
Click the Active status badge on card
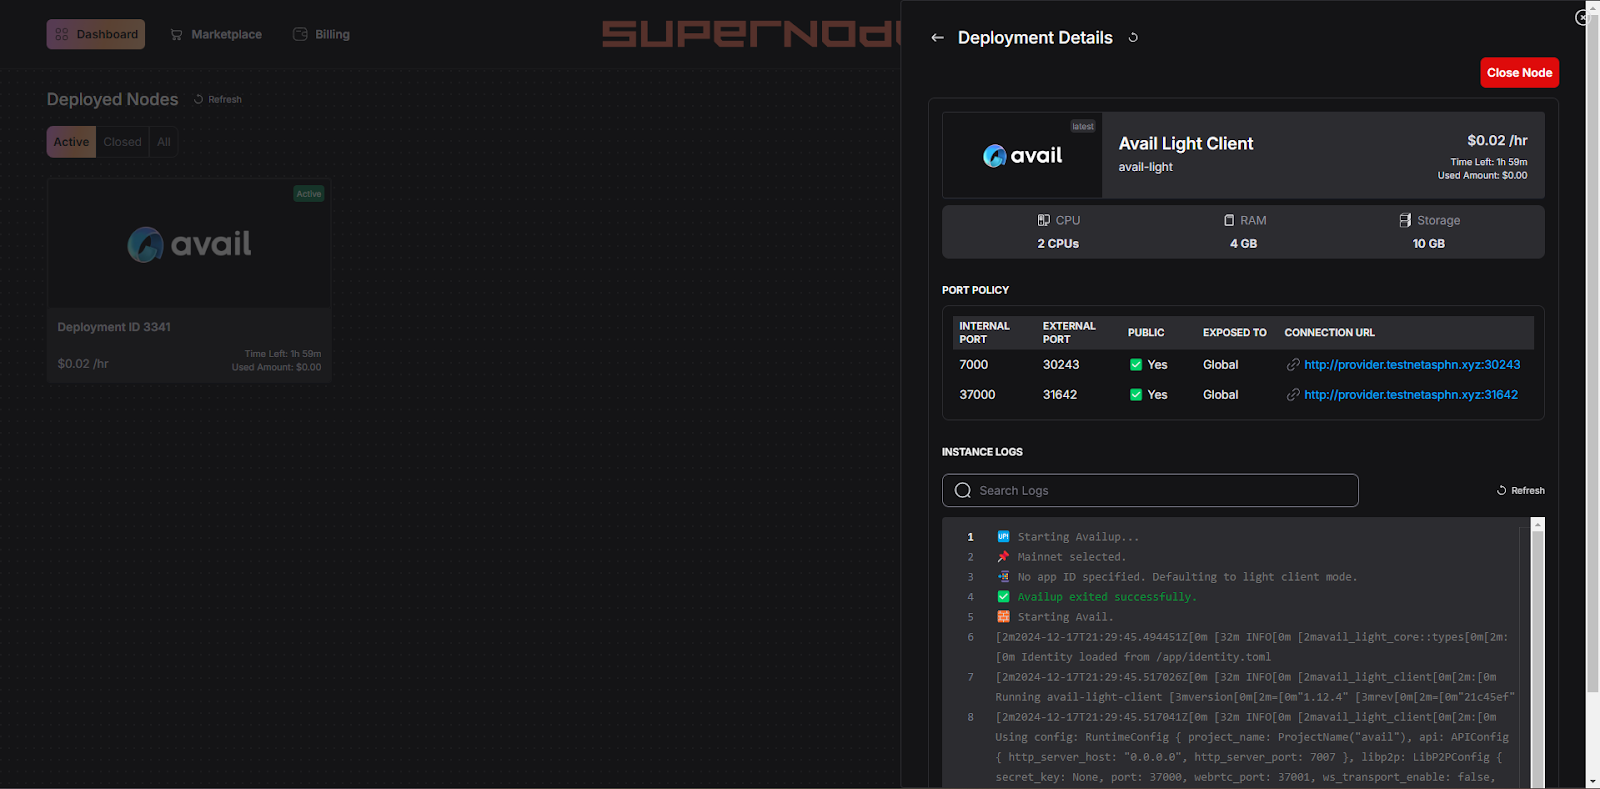coord(309,194)
